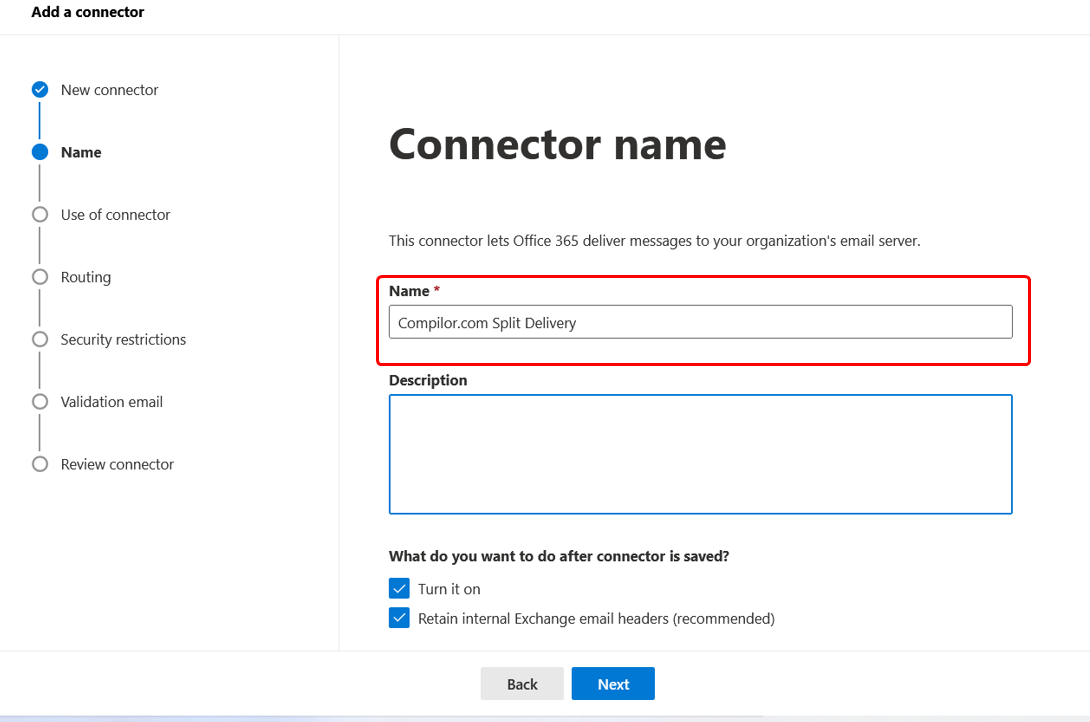Click the Review connector step circle

tap(40, 464)
